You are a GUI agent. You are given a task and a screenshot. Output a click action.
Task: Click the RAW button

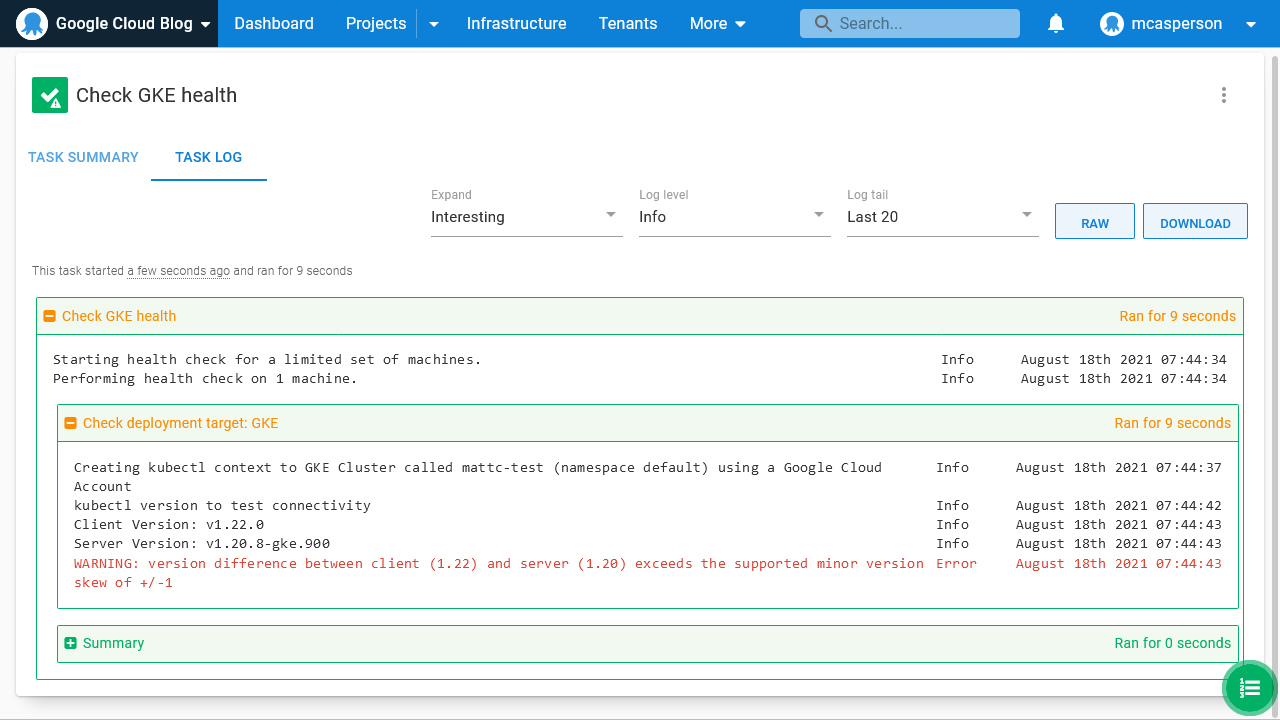click(1094, 221)
